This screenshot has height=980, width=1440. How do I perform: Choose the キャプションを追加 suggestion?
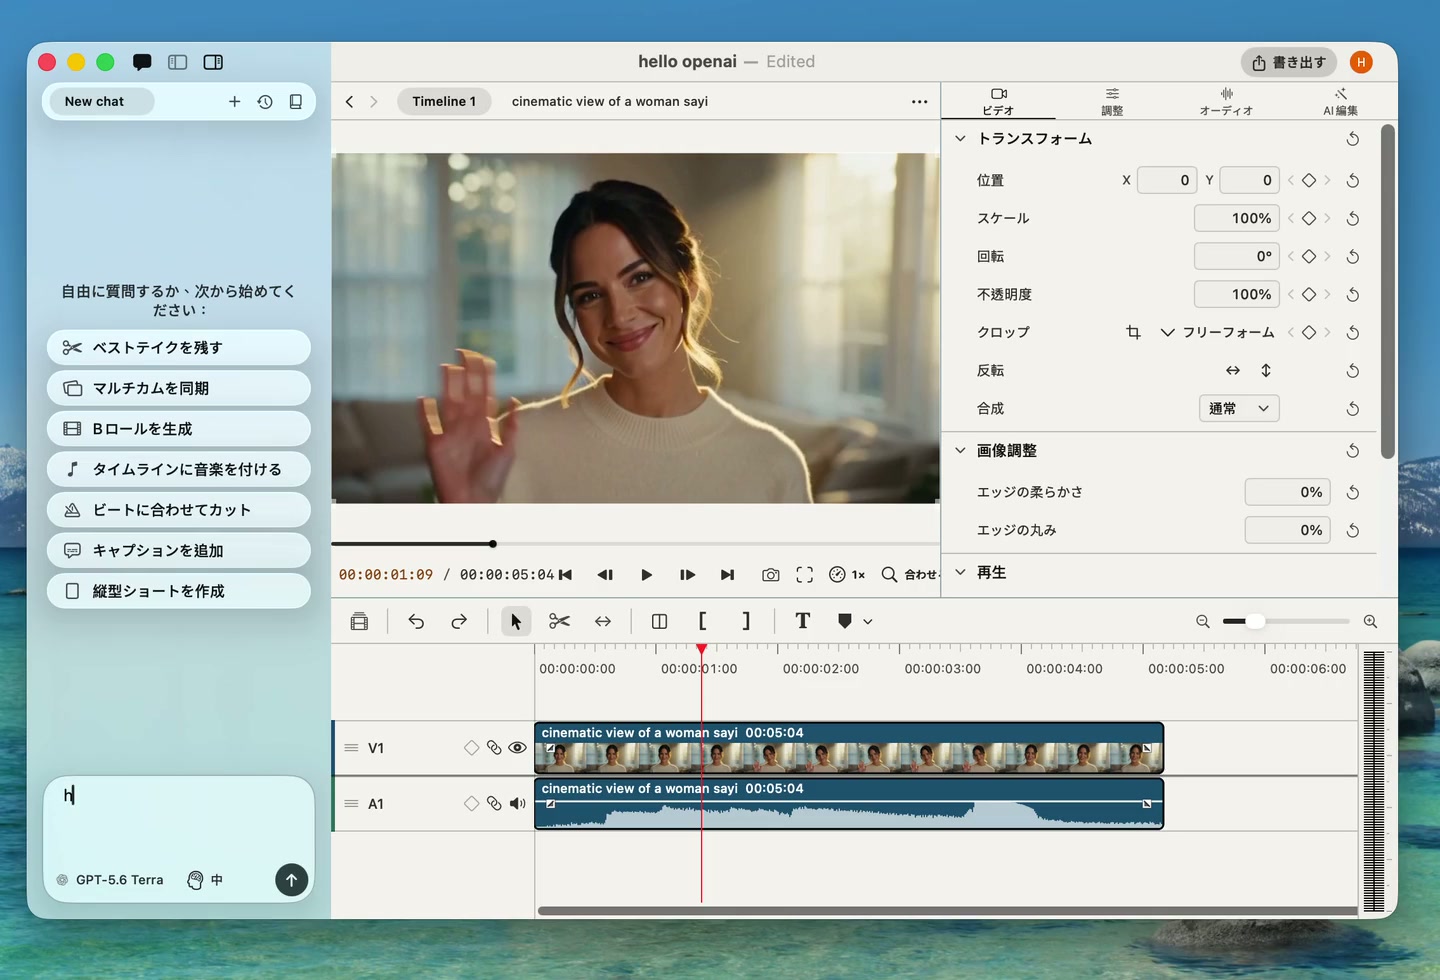178,550
